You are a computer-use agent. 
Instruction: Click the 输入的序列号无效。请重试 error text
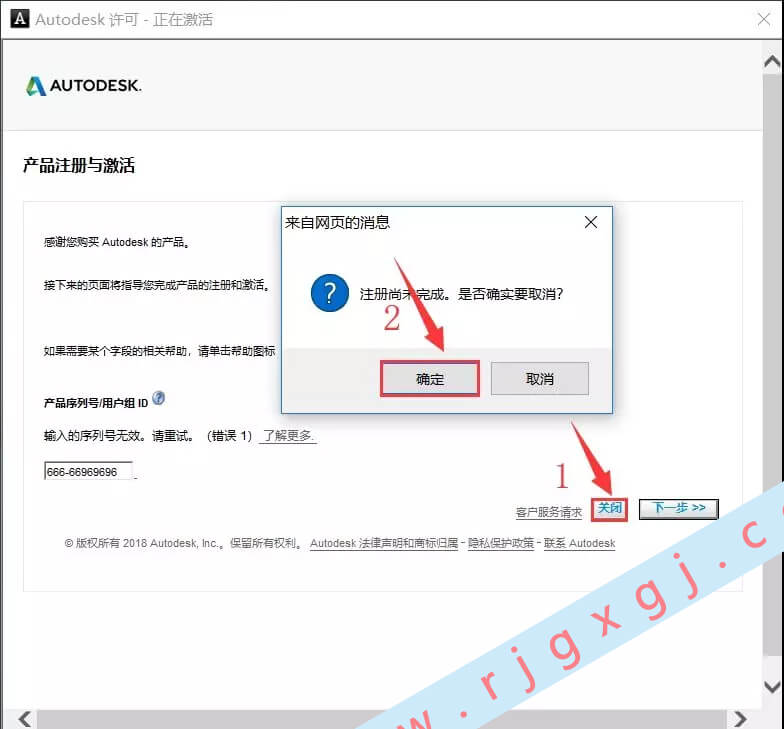[x=118, y=436]
